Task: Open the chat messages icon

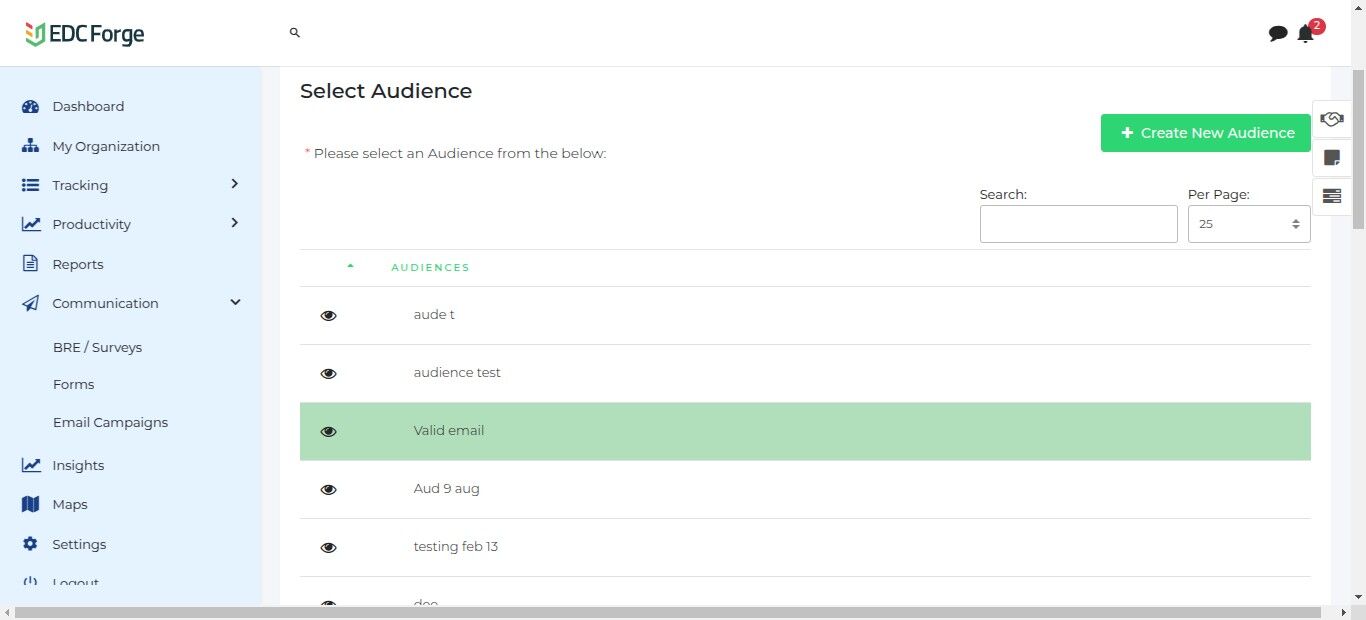Action: (x=1277, y=34)
